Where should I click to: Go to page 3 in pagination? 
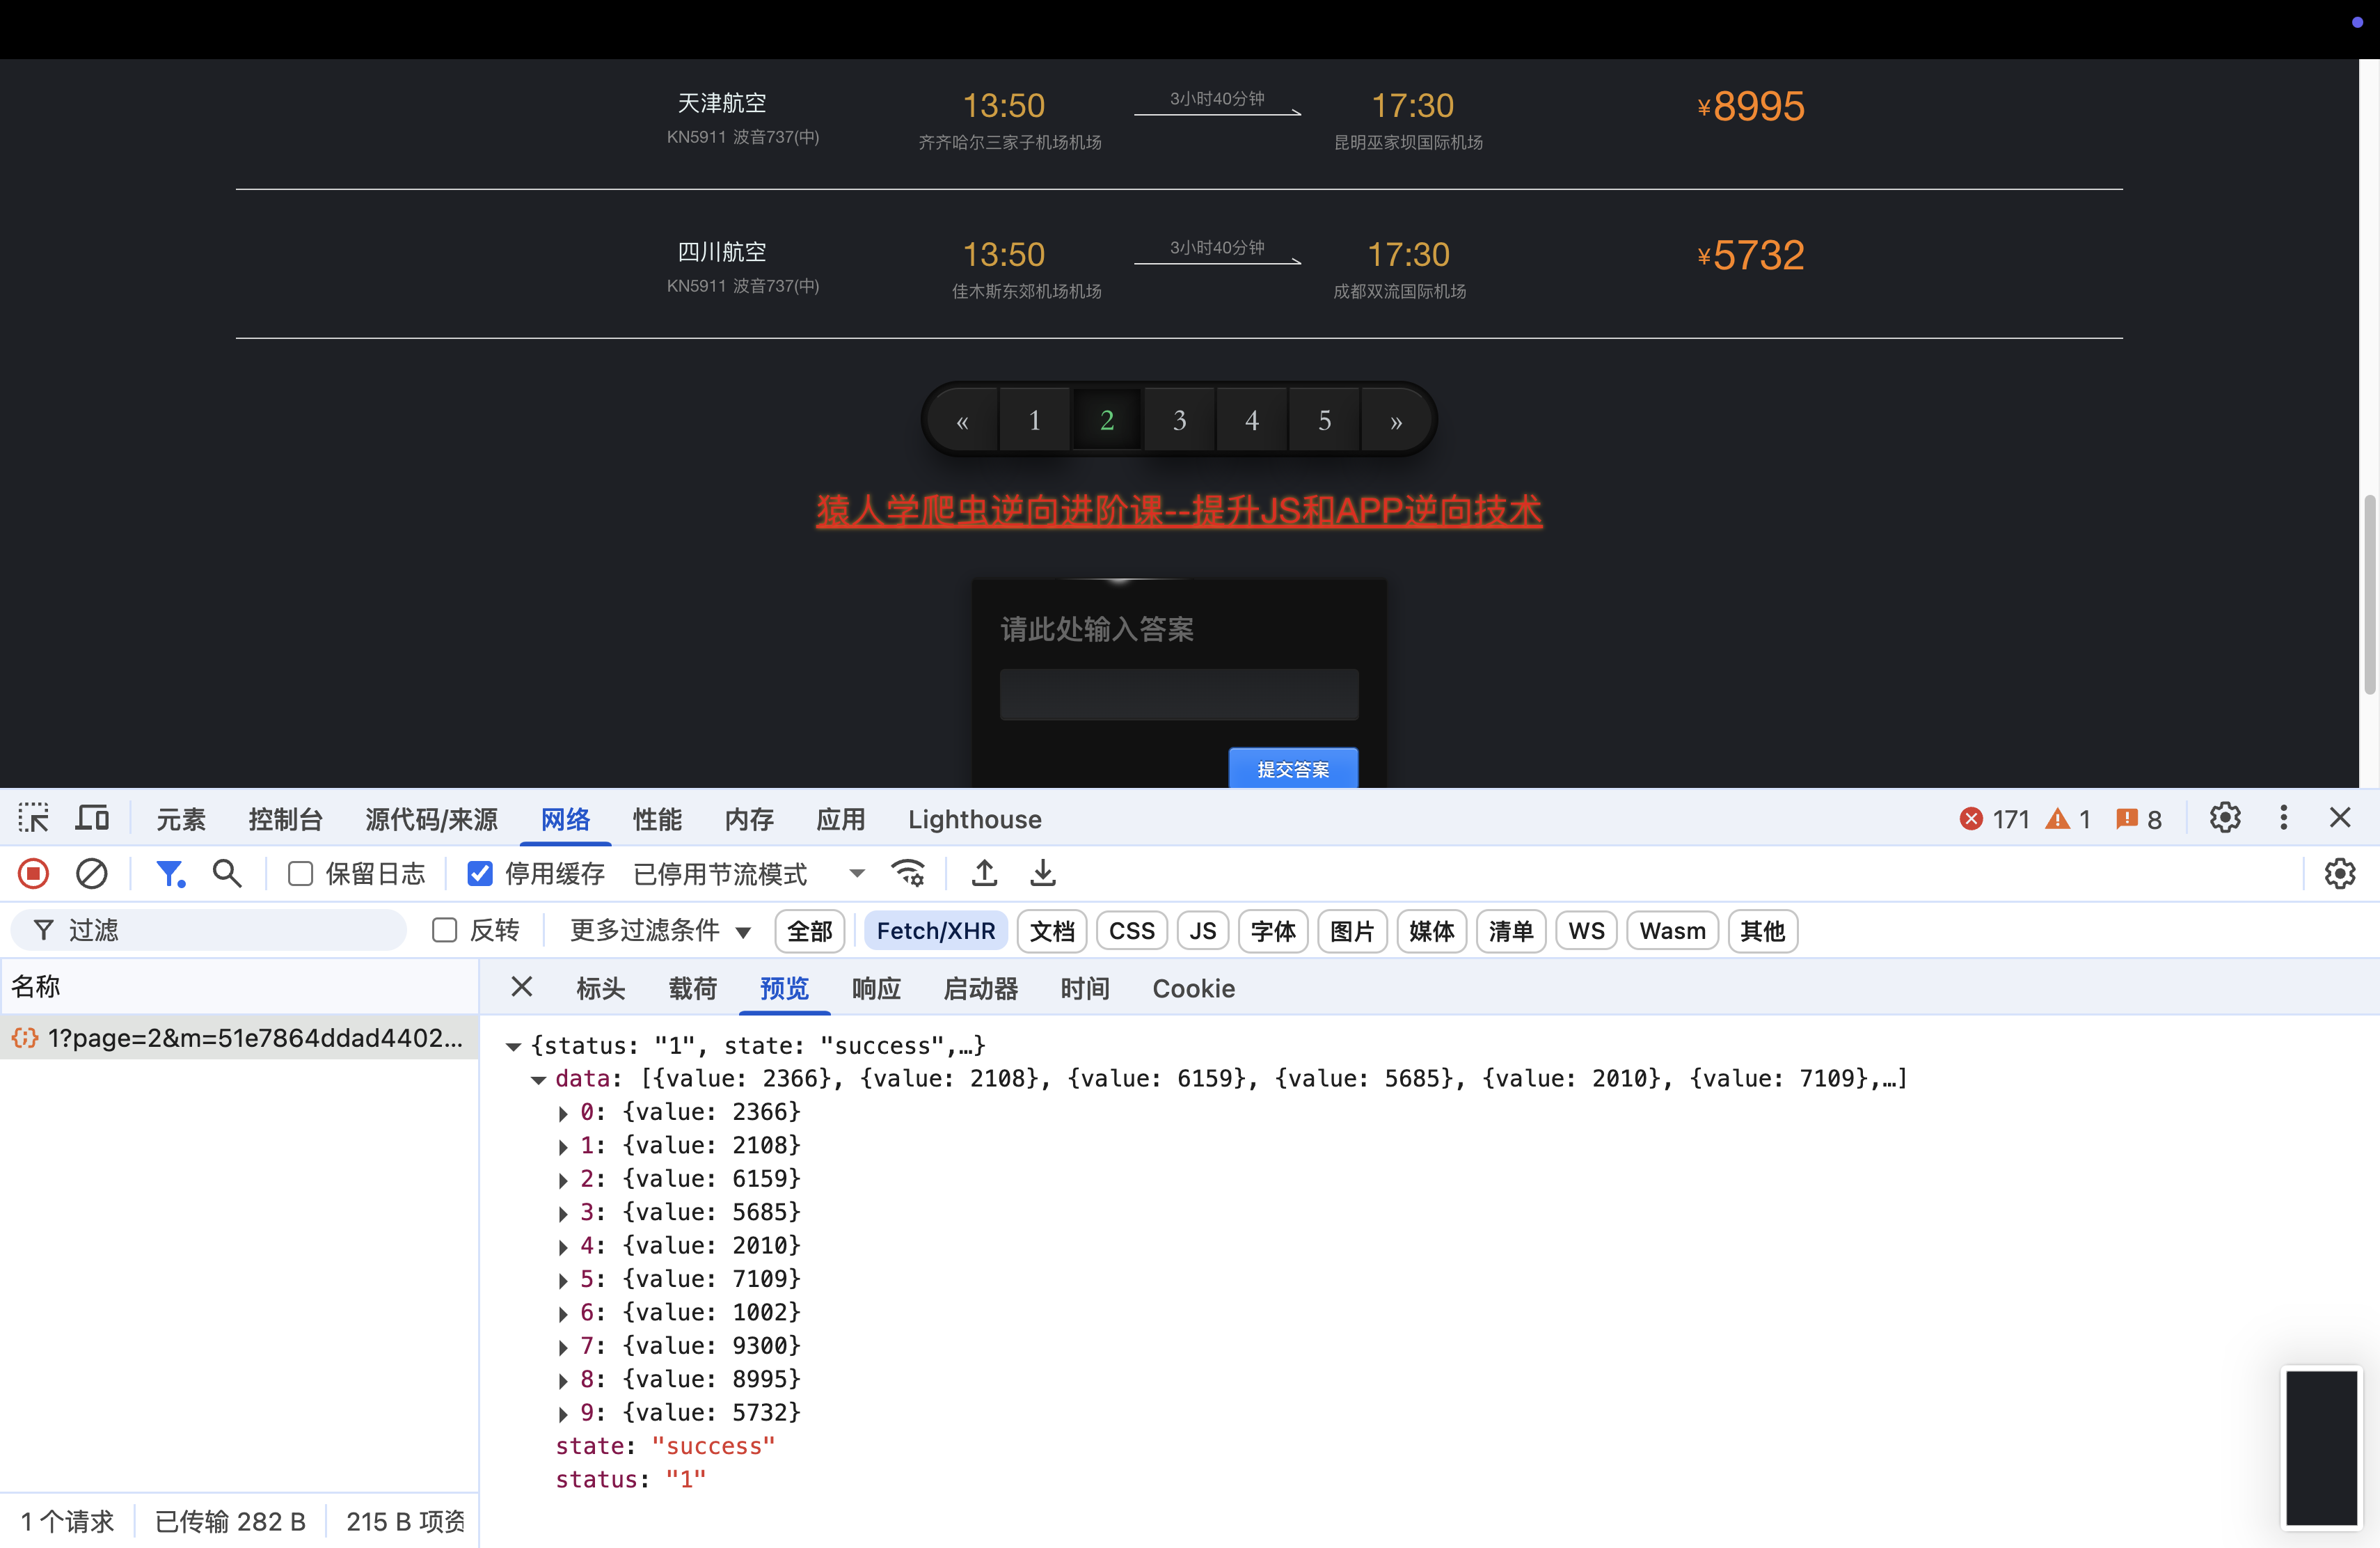coord(1179,420)
